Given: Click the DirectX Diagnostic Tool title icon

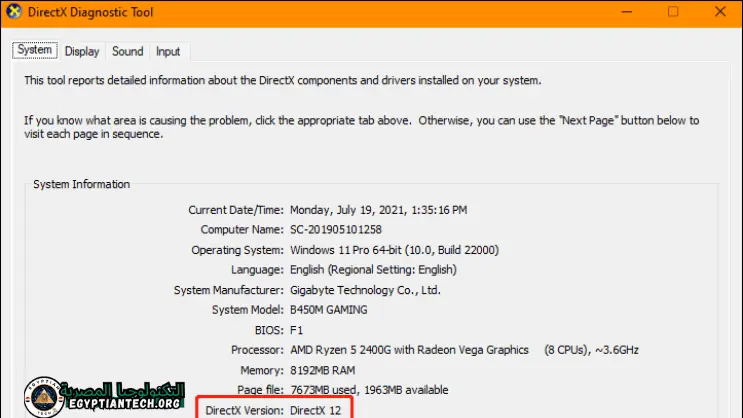Looking at the screenshot, I should coord(14,11).
